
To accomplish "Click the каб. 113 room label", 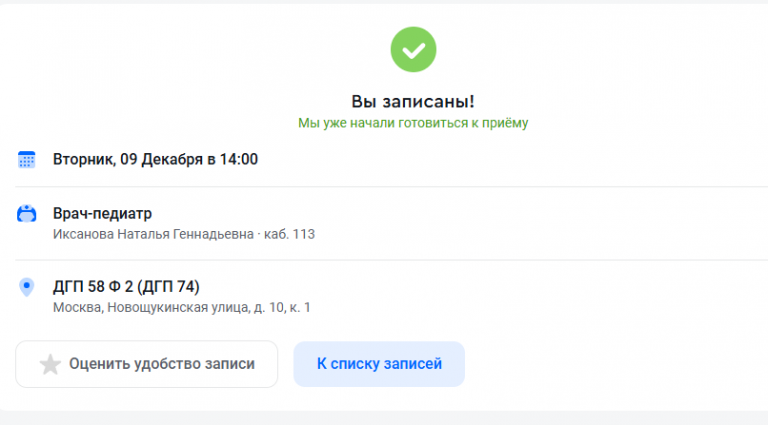I will point(289,234).
